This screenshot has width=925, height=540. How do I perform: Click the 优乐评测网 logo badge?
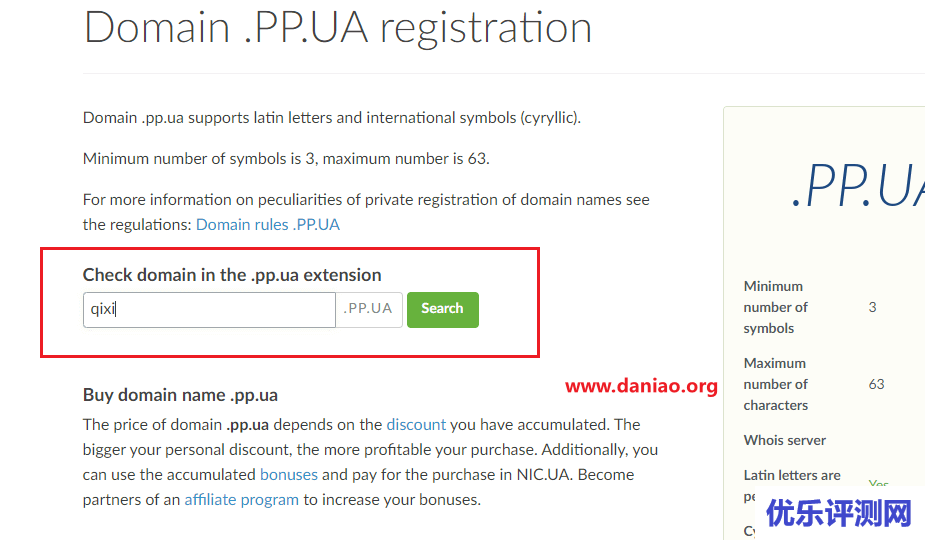pos(839,513)
